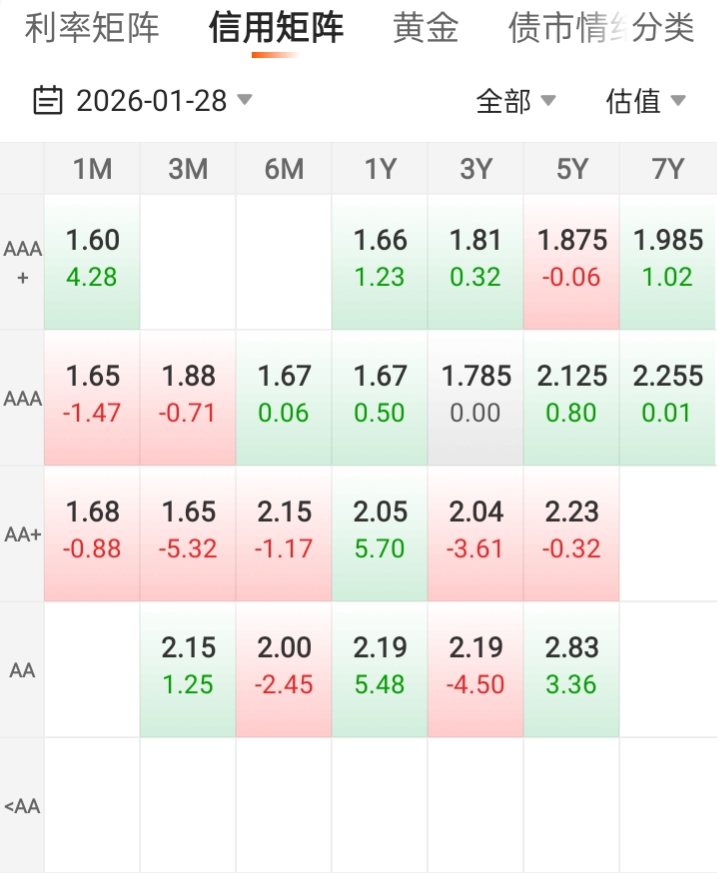Click the calendar icon beside the date
Screen dimensions: 717x873
[47, 101]
